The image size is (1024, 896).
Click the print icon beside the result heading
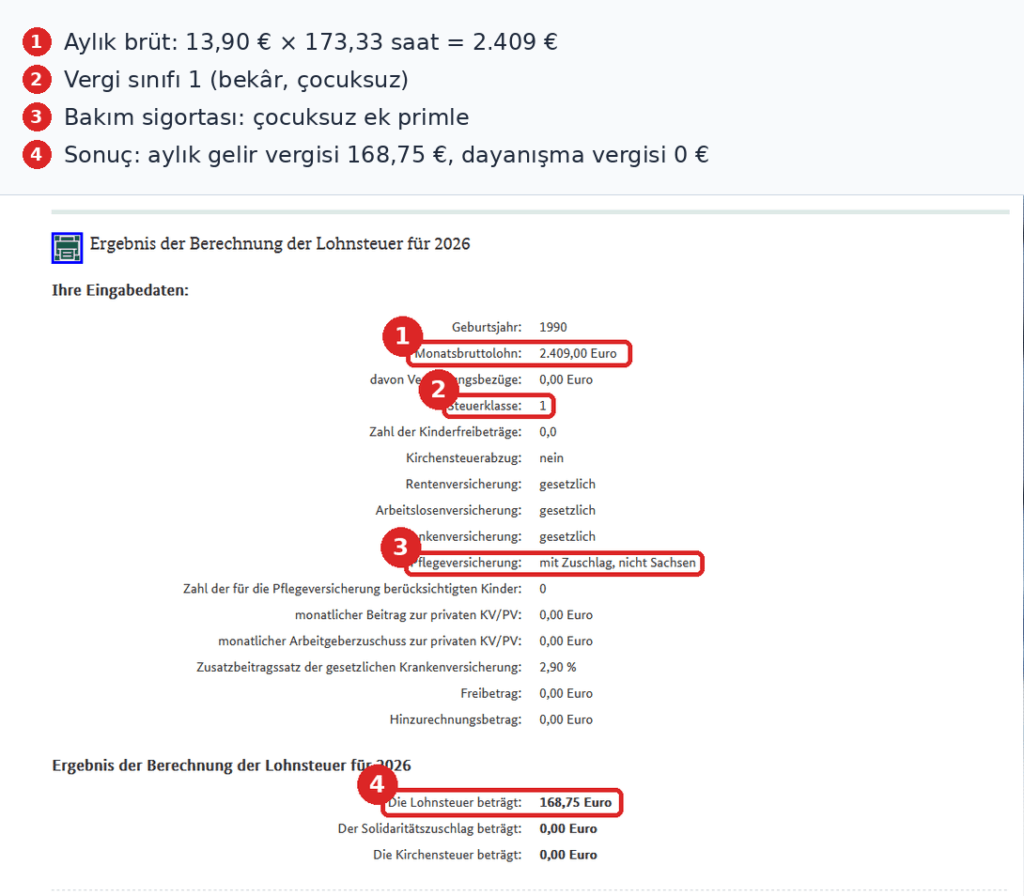click(67, 248)
